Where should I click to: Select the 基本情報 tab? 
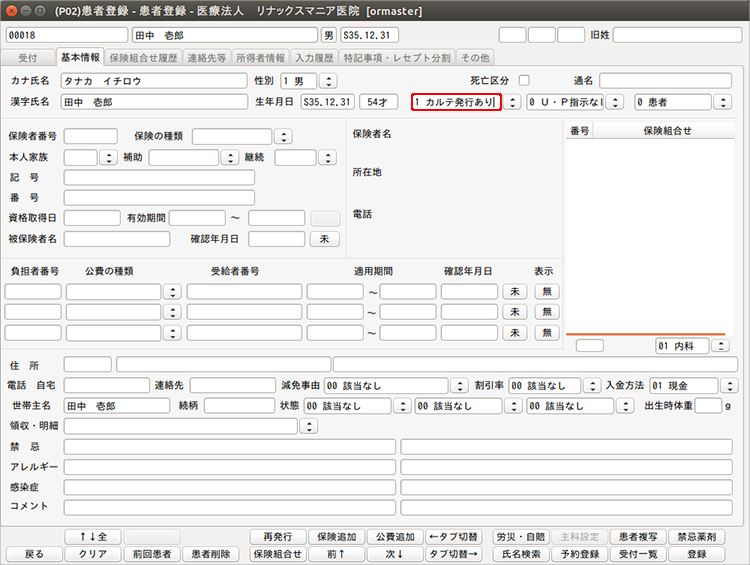[x=80, y=57]
